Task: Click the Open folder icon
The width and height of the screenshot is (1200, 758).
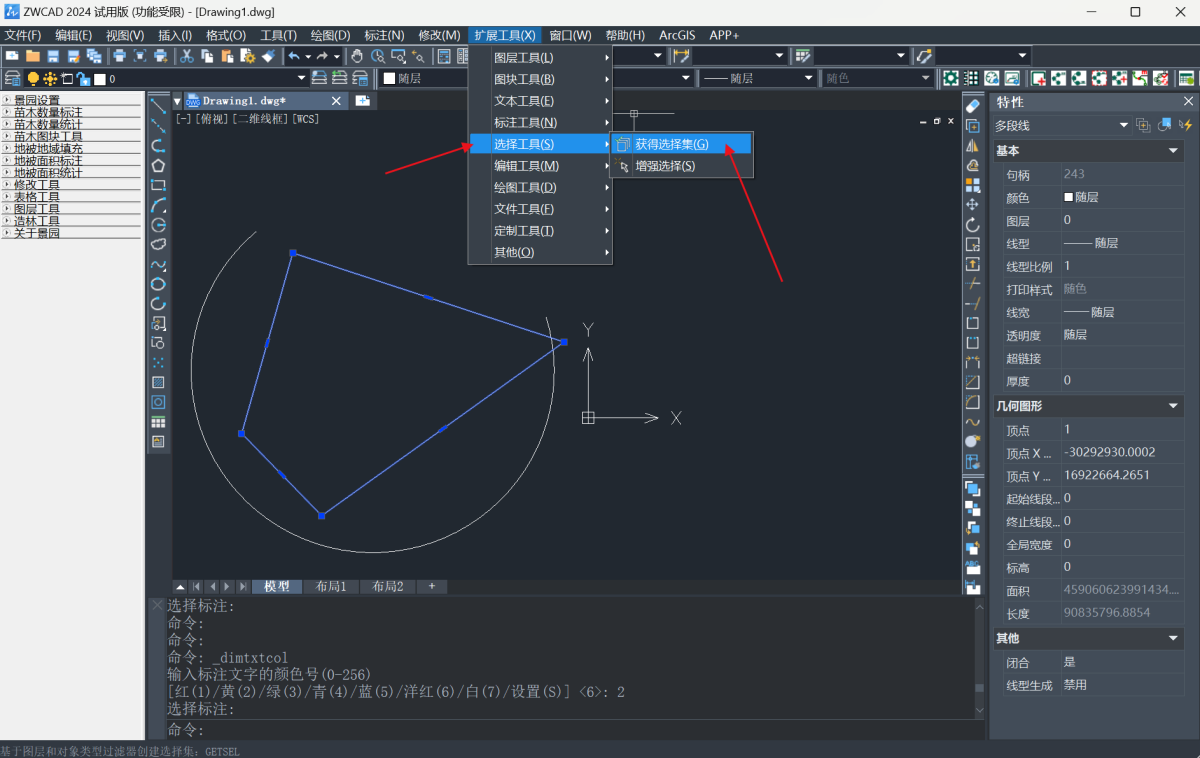Action: pos(33,56)
